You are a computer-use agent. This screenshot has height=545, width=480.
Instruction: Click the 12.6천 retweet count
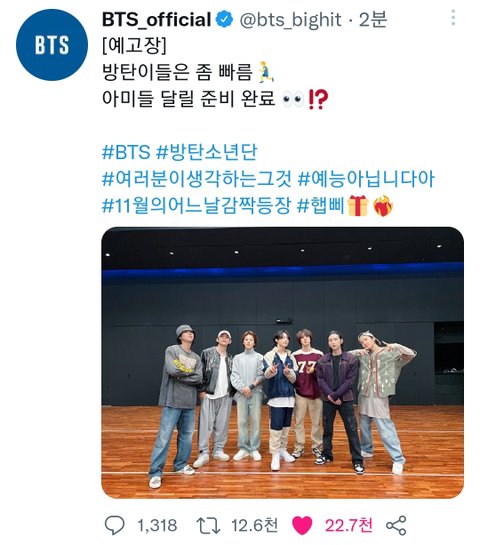point(254,525)
